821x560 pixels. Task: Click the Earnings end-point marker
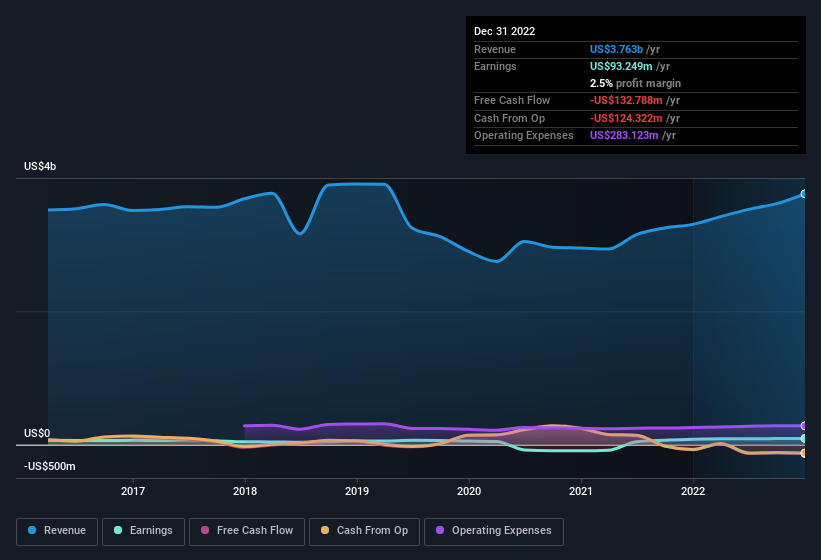[804, 439]
